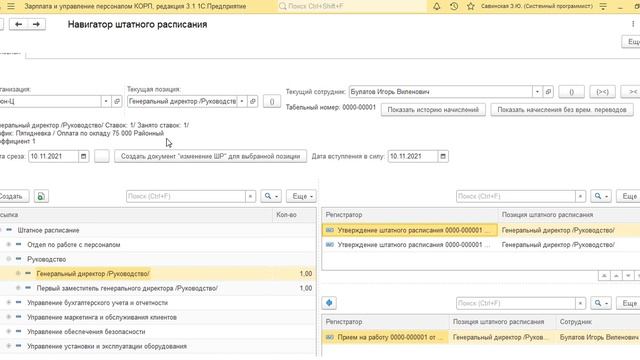The width and height of the screenshot is (640, 360).
Task: Click blue arrows icon above bottom table
Action: pos(329,303)
